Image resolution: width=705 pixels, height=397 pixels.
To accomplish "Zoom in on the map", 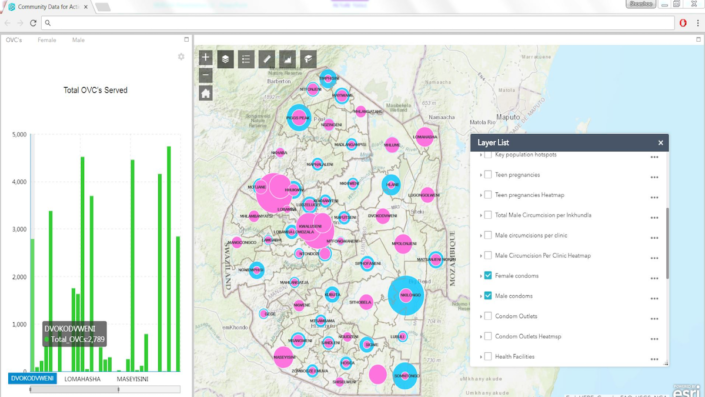I will click(x=205, y=58).
